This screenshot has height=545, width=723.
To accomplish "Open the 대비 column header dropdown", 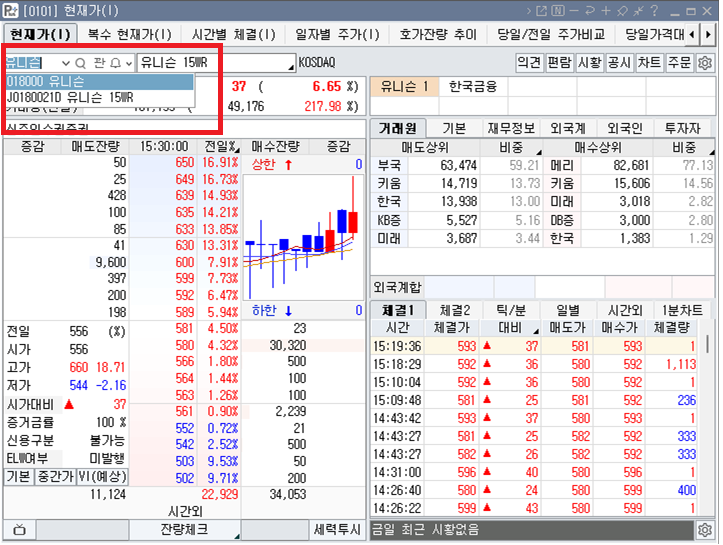I will click(536, 331).
